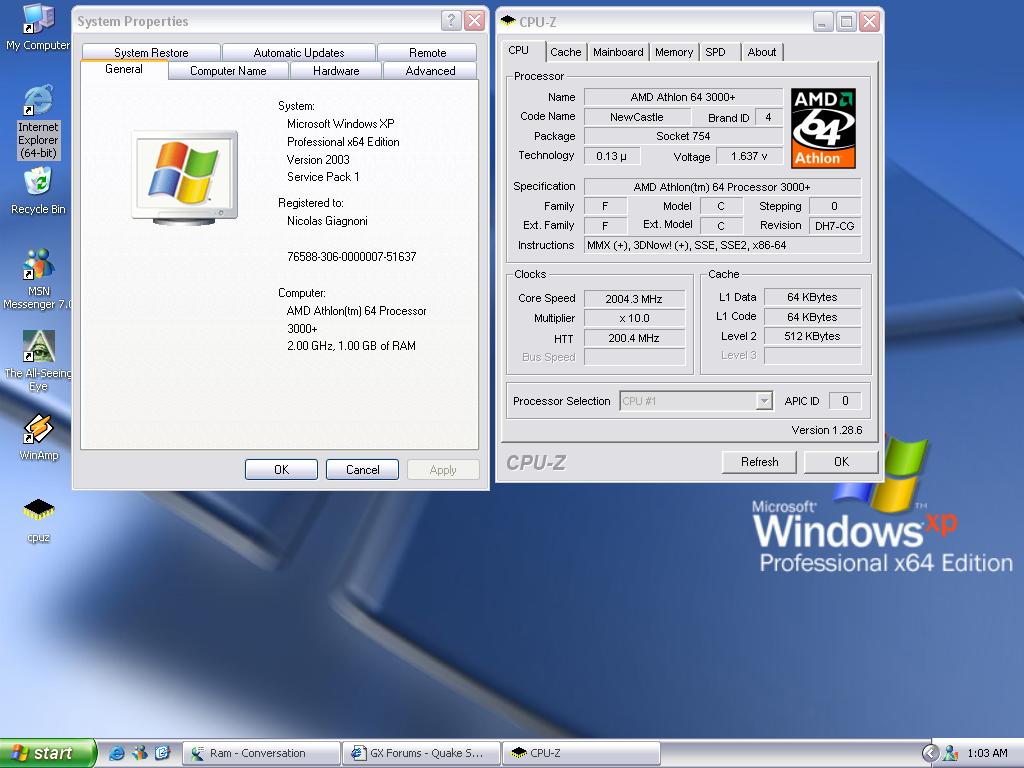Click the 'Version 1.28.6' text in CPU-Z

827,430
